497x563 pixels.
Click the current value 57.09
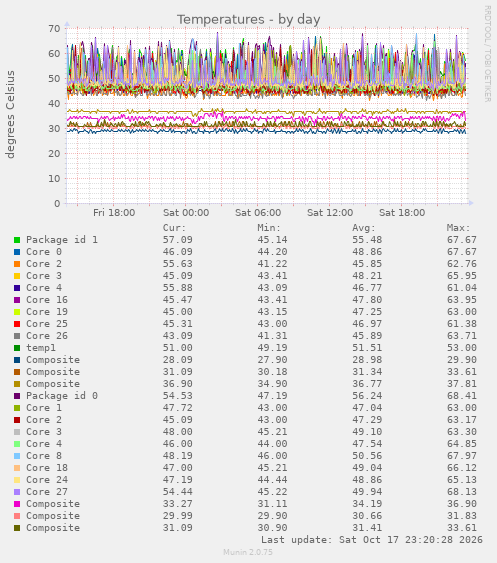coord(178,240)
